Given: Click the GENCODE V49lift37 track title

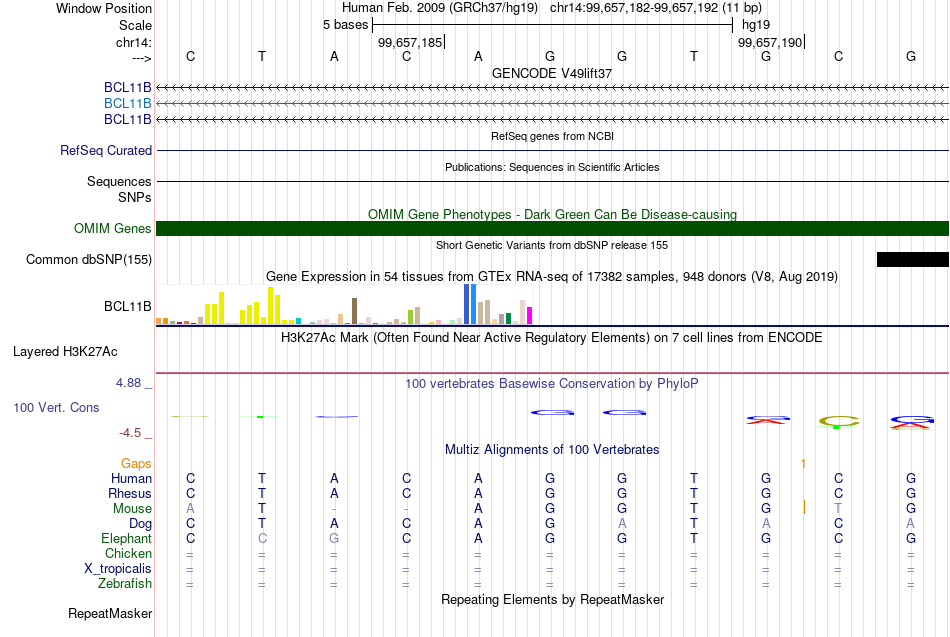Looking at the screenshot, I should 552,73.
